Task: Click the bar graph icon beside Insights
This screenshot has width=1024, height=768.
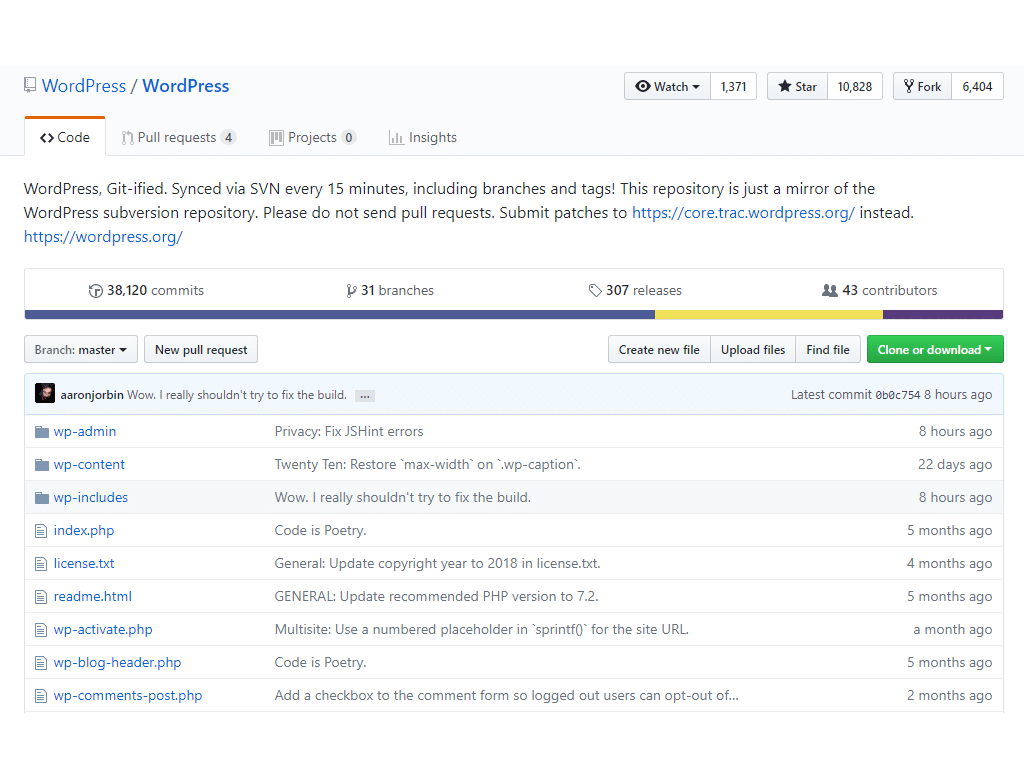Action: click(396, 138)
